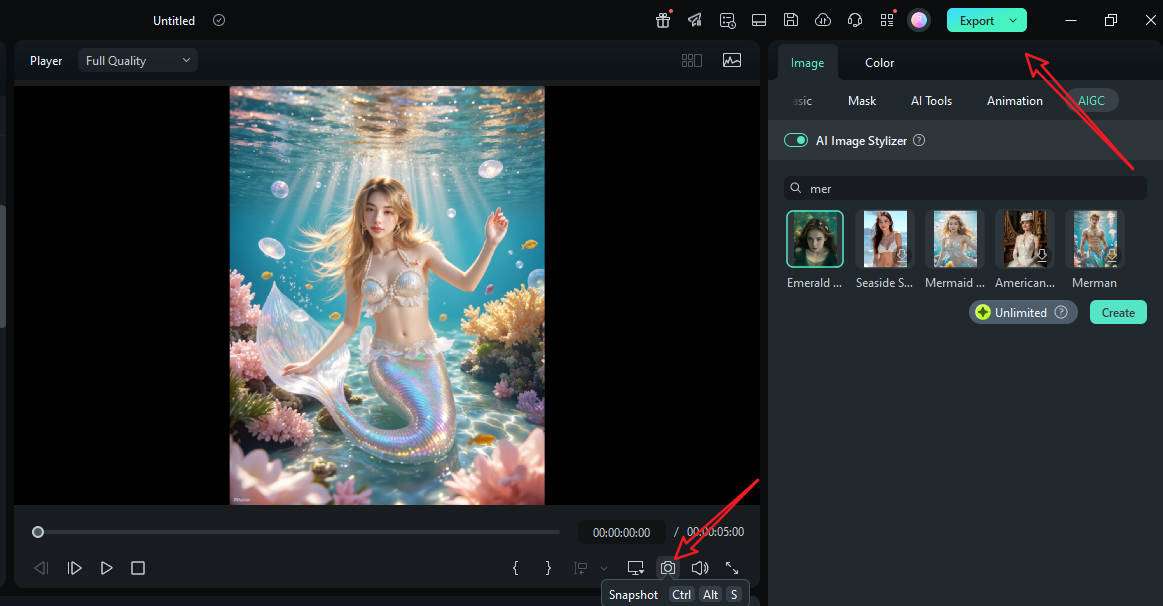Click the volume speaker icon
The image size is (1163, 606).
(699, 568)
